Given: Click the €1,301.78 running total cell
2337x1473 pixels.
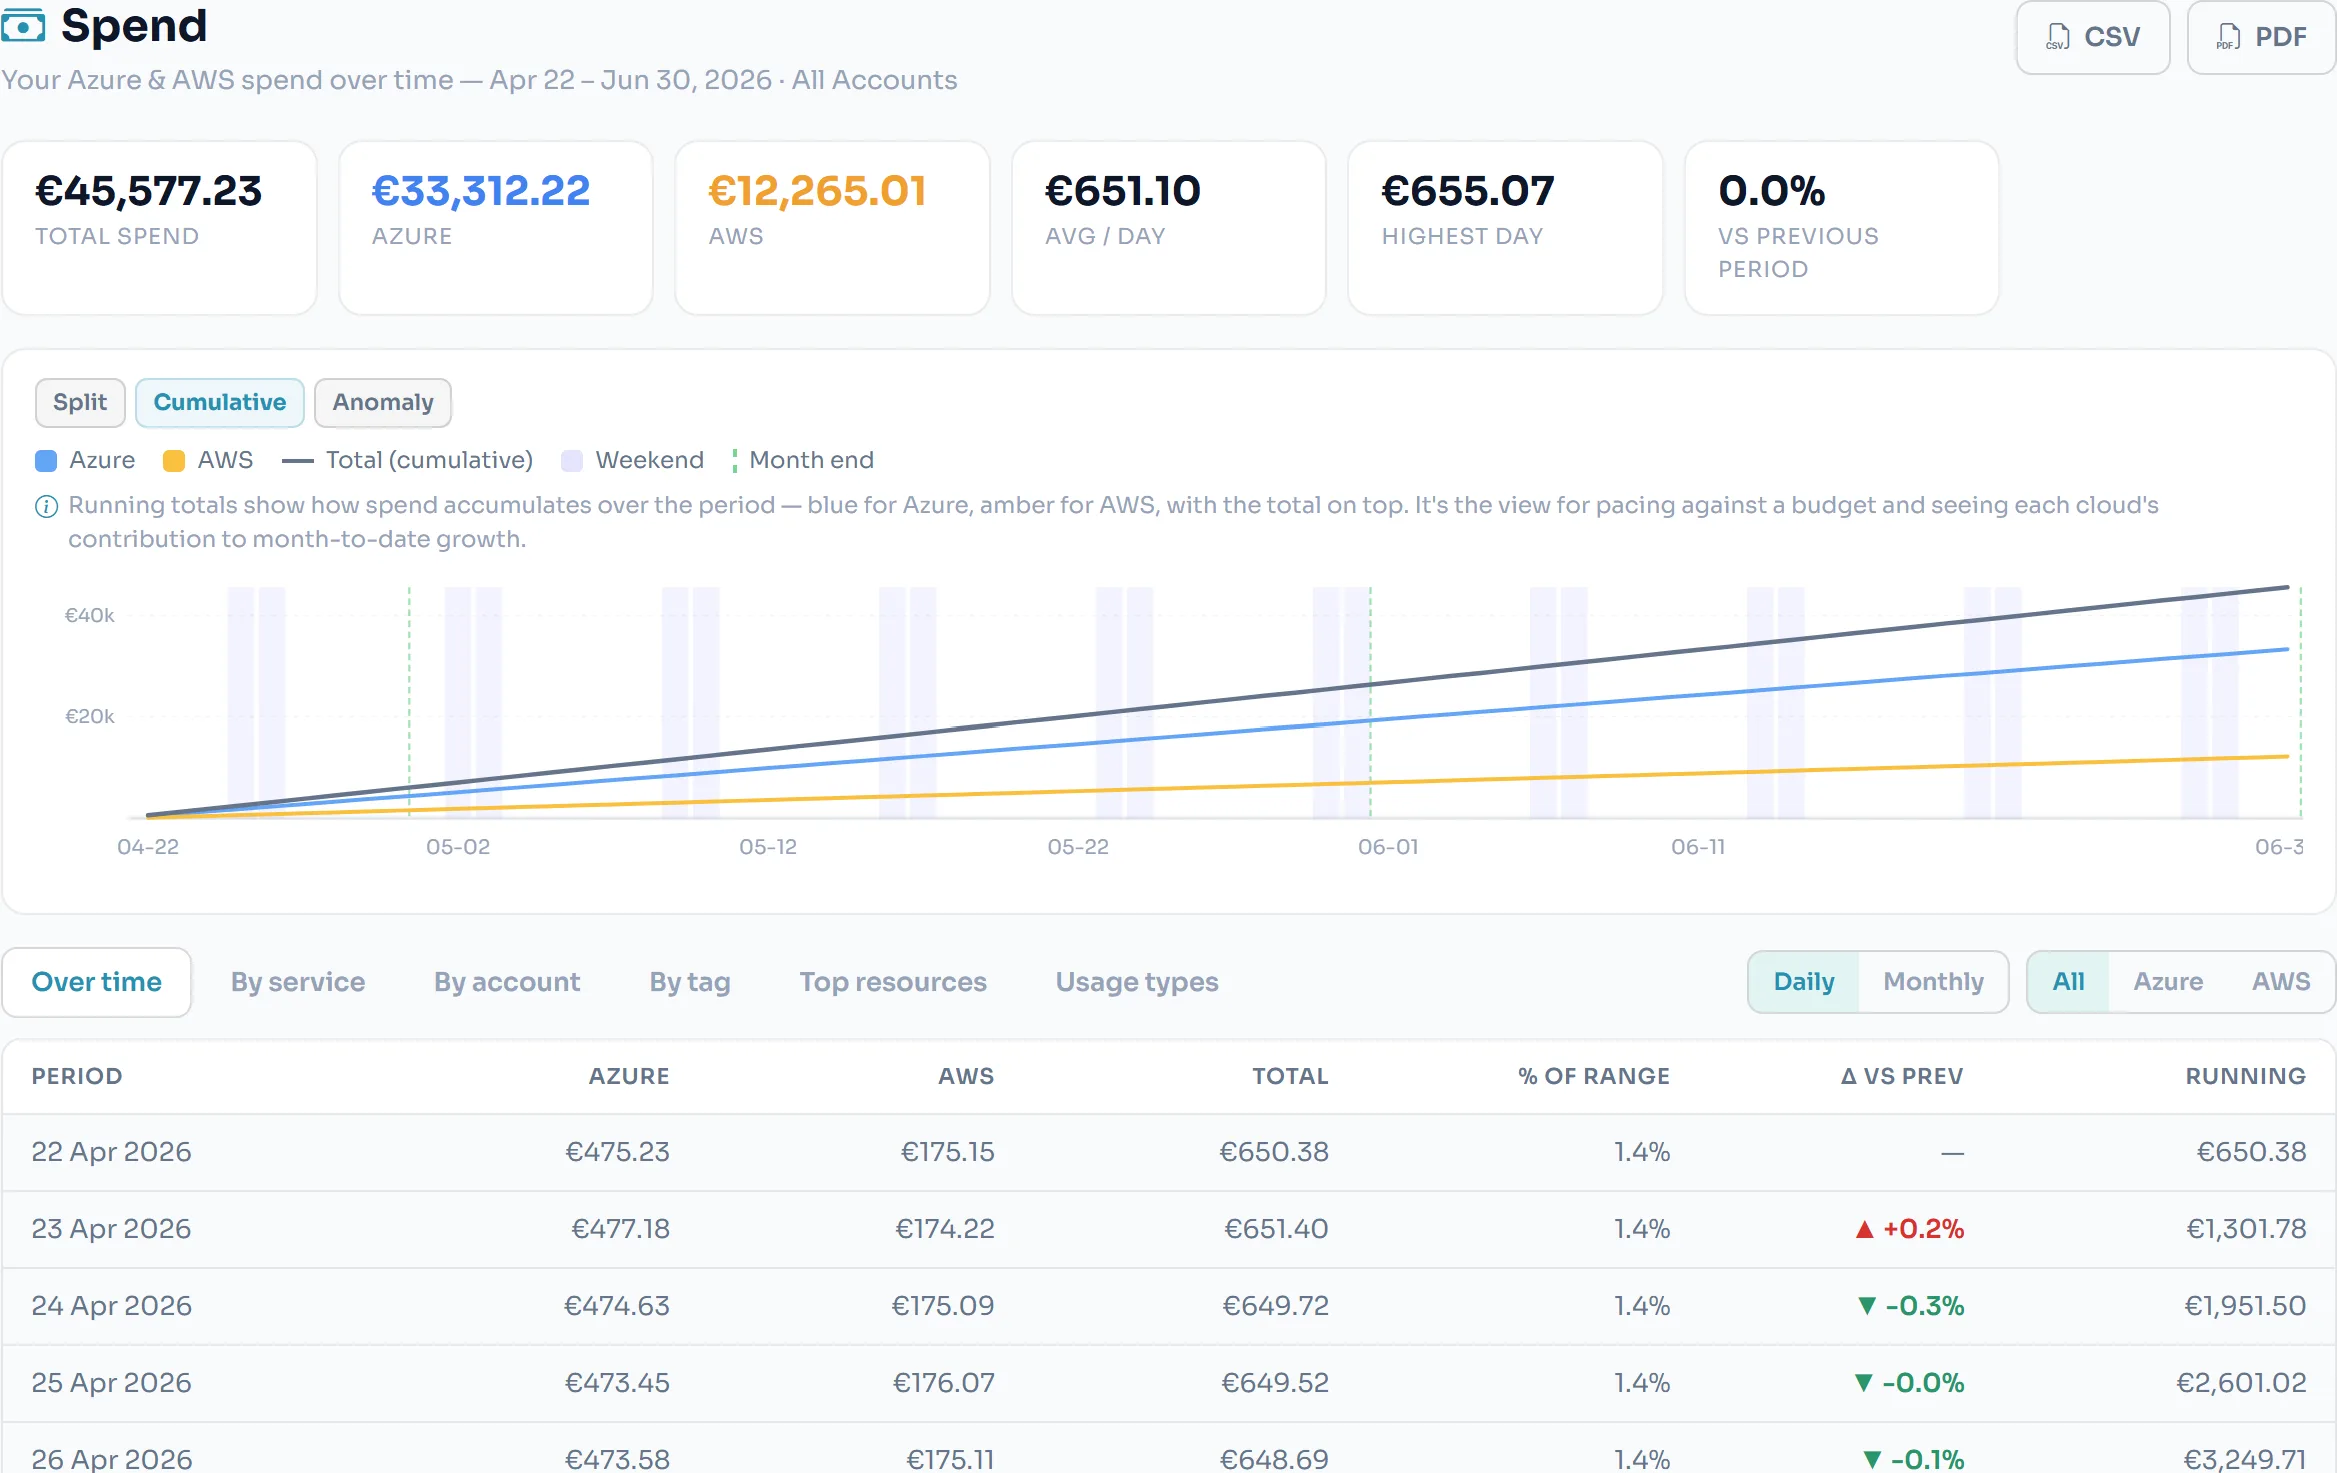Looking at the screenshot, I should click(x=2246, y=1229).
